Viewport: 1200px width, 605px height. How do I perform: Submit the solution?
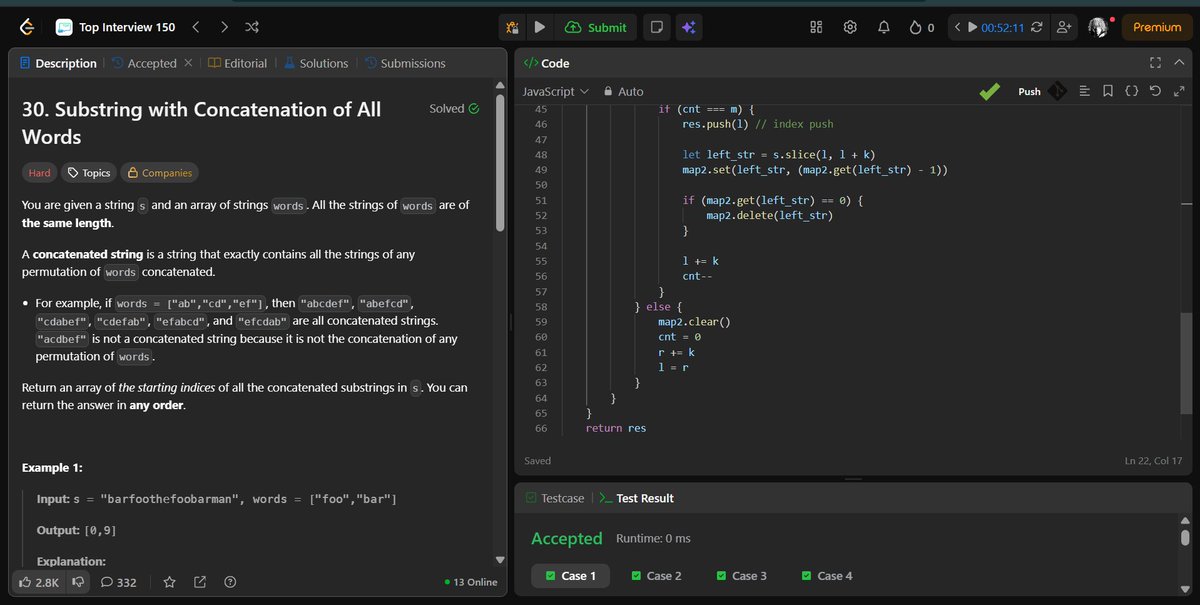pyautogui.click(x=596, y=28)
